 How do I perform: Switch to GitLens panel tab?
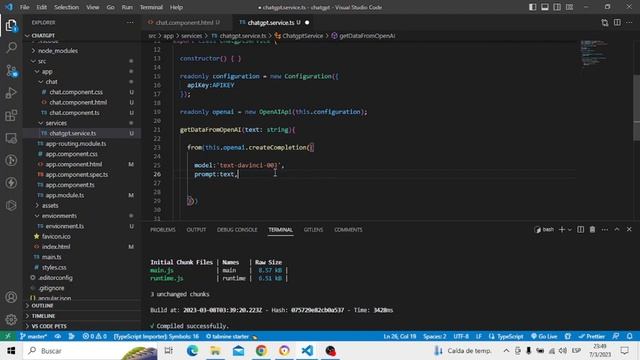(313, 230)
